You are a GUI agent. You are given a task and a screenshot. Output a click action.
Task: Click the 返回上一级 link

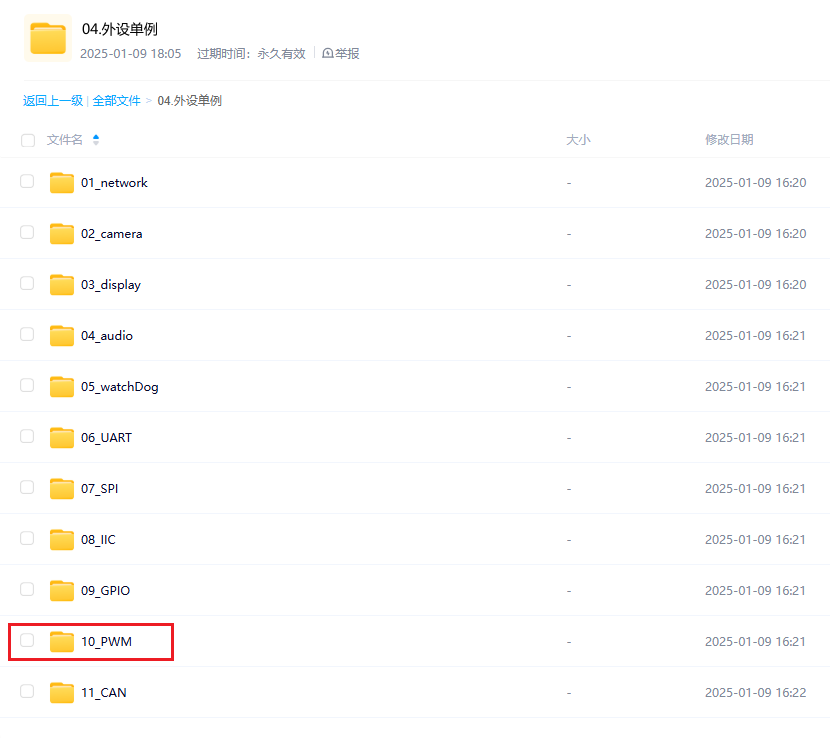pos(52,100)
